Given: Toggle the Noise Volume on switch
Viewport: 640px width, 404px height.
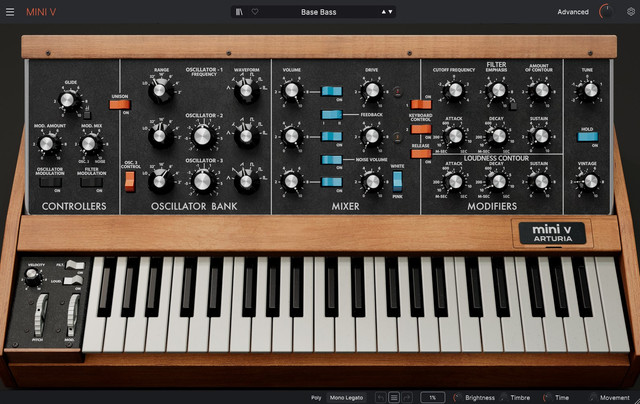Looking at the screenshot, I should tap(332, 160).
